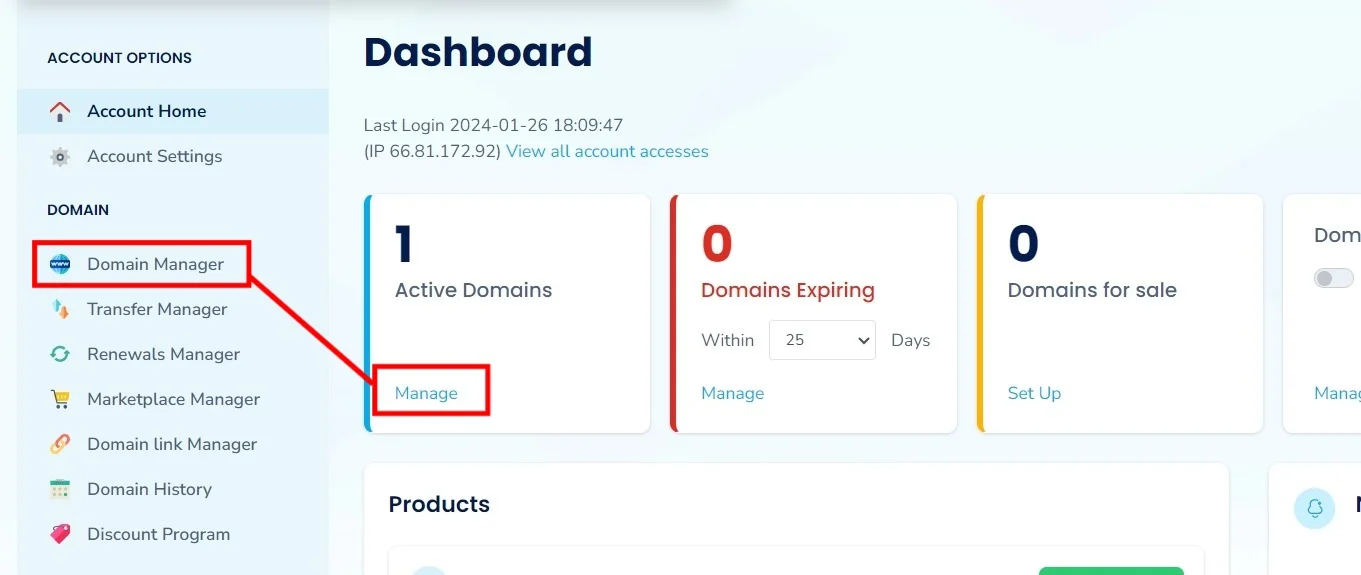
Task: Expand the expiring-within days dropdown showing 25
Action: click(822, 340)
